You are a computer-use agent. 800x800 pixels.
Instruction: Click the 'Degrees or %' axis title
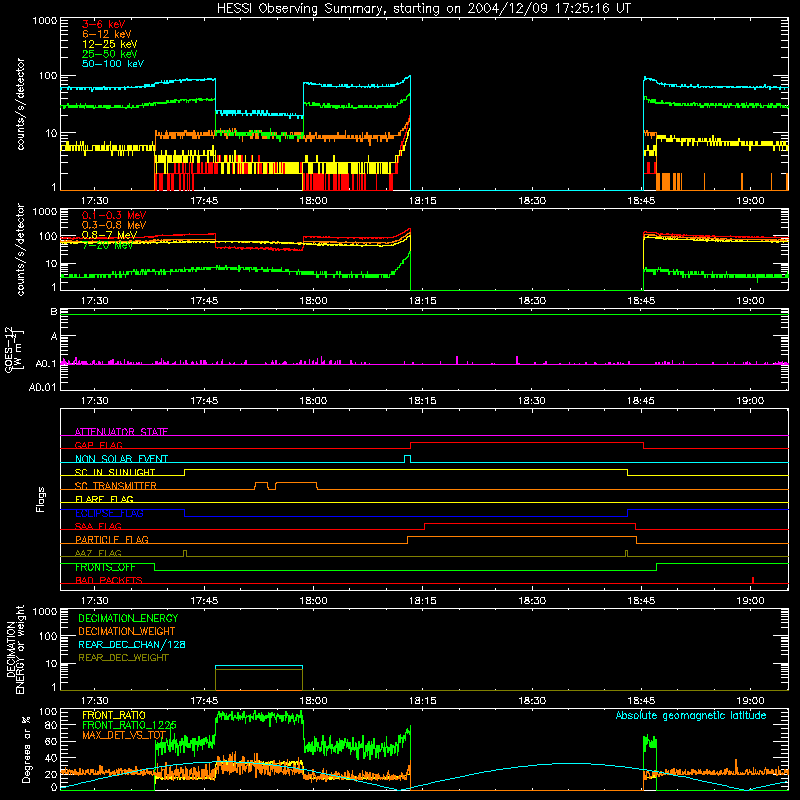(x=26, y=749)
